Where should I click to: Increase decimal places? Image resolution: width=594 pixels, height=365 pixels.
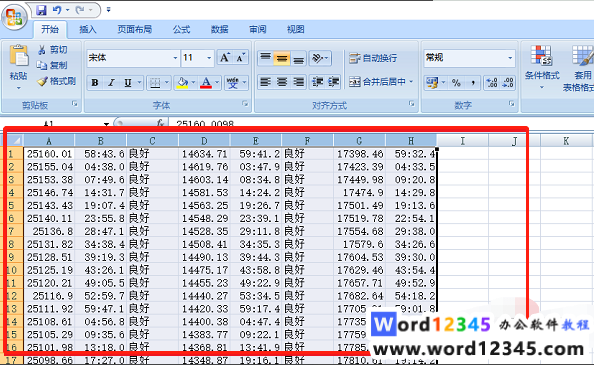(x=492, y=83)
